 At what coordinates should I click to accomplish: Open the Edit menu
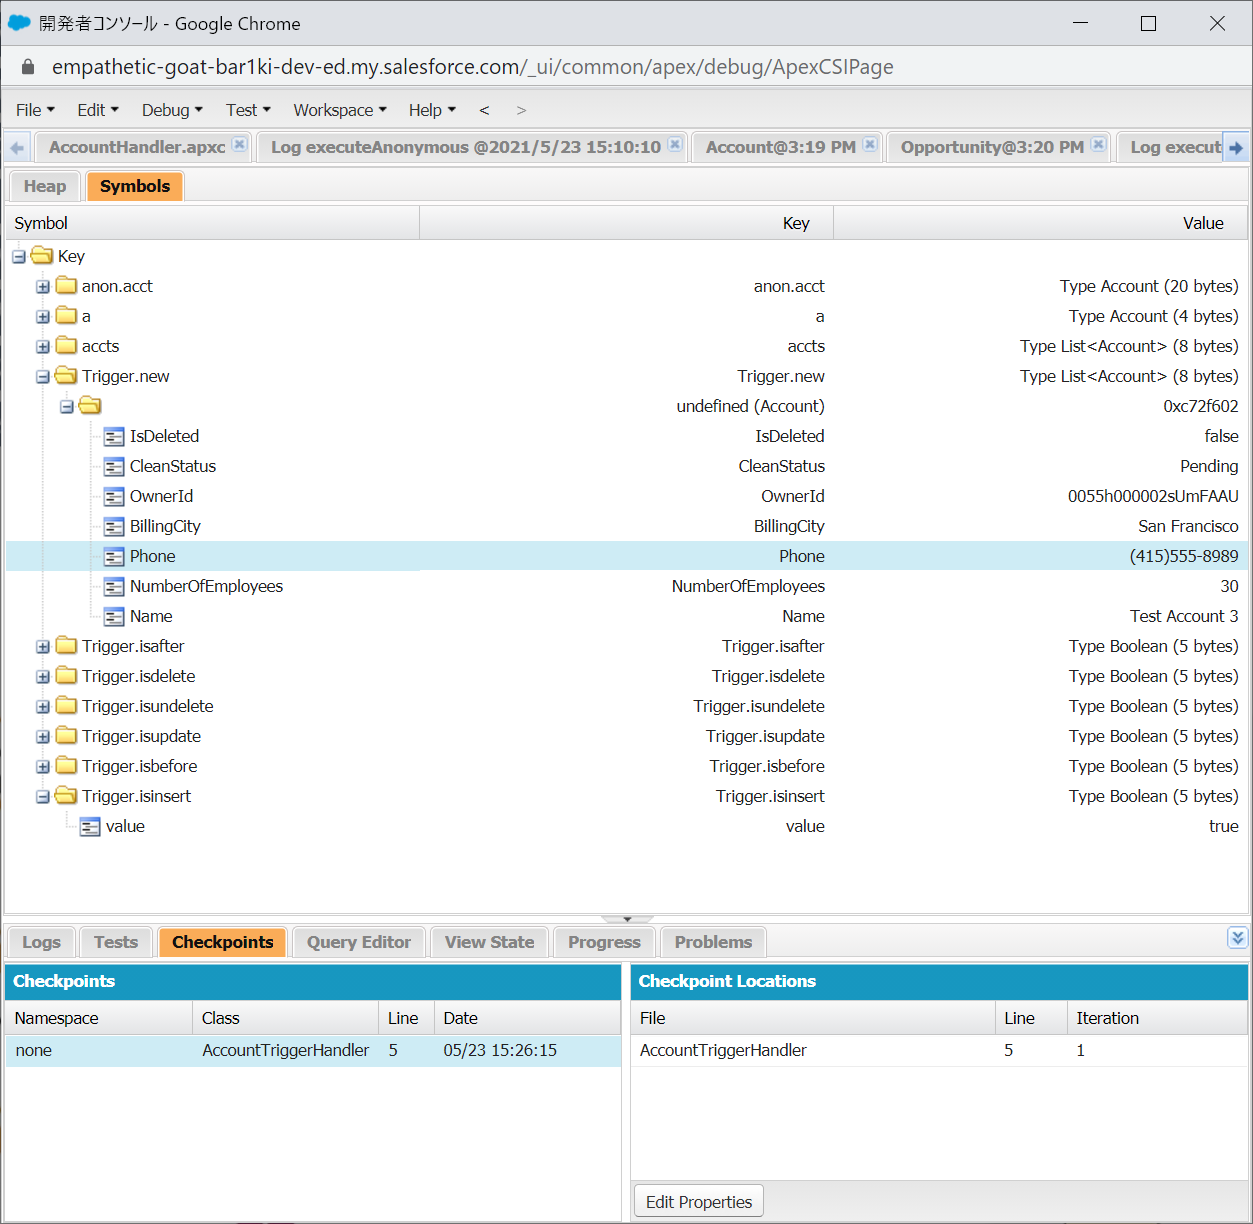(98, 110)
